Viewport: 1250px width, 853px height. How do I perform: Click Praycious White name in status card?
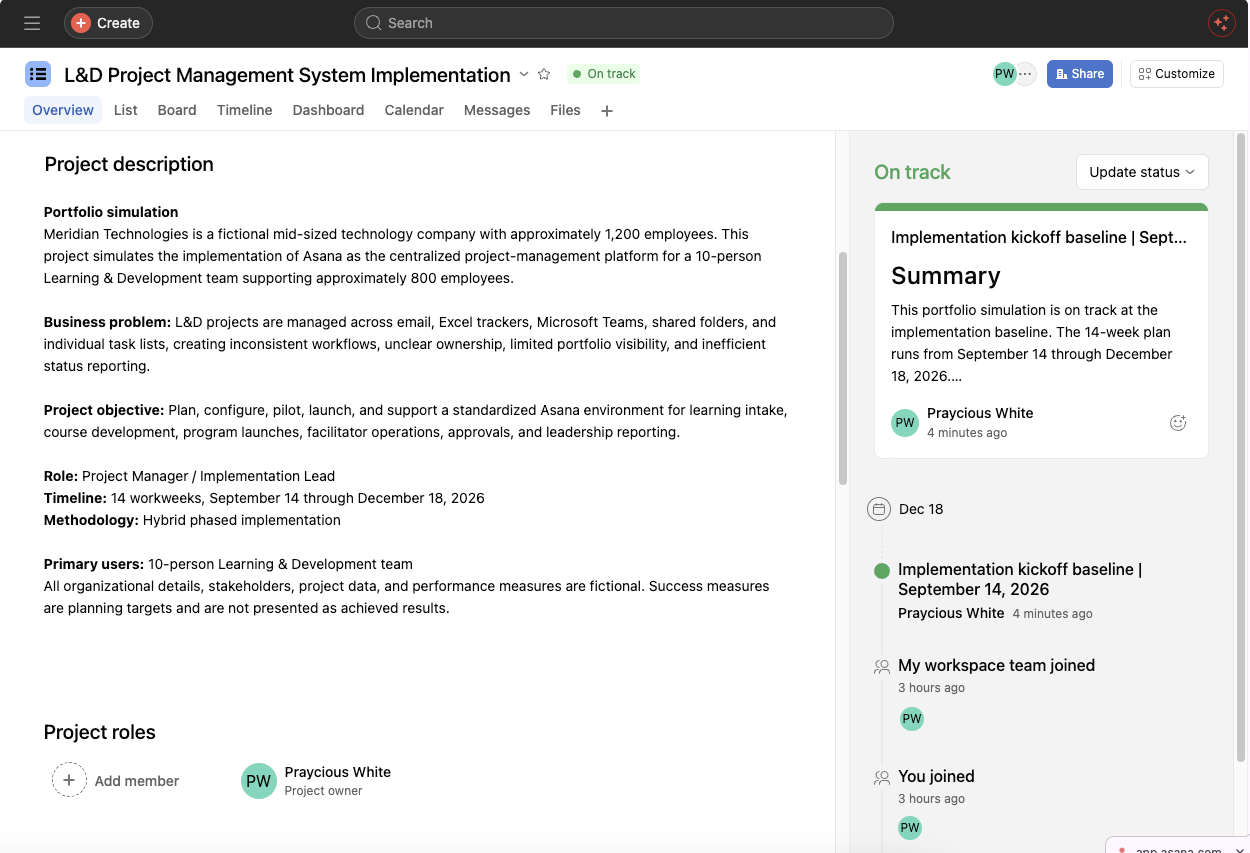(980, 413)
